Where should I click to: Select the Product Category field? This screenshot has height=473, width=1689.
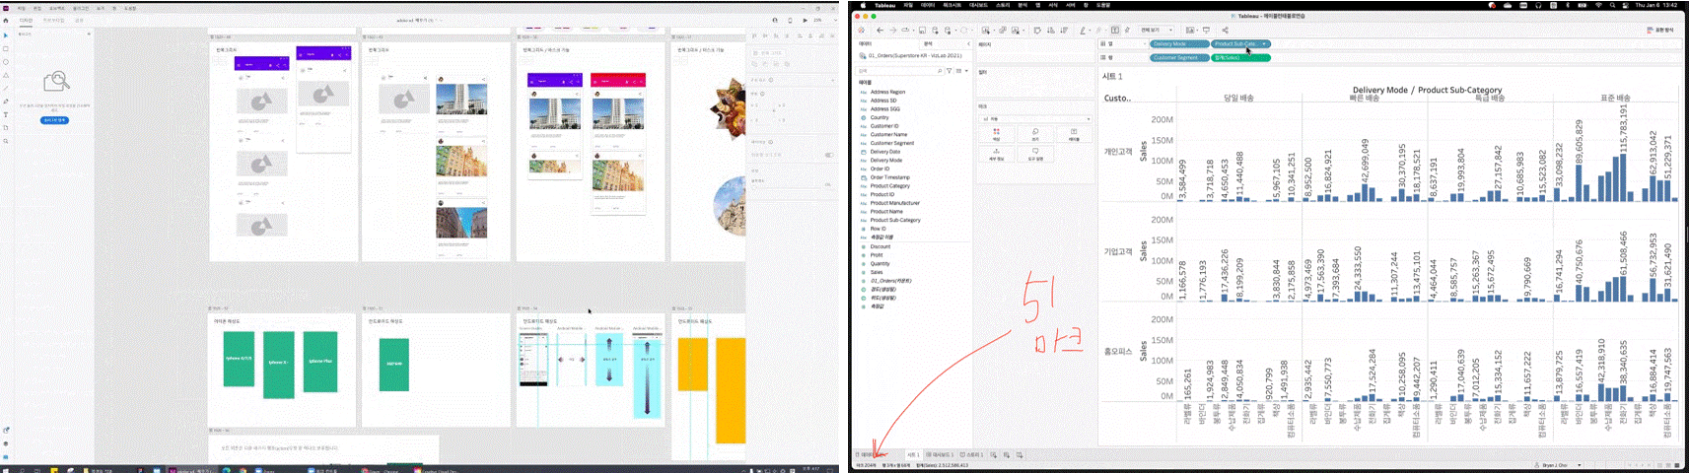[x=890, y=186]
